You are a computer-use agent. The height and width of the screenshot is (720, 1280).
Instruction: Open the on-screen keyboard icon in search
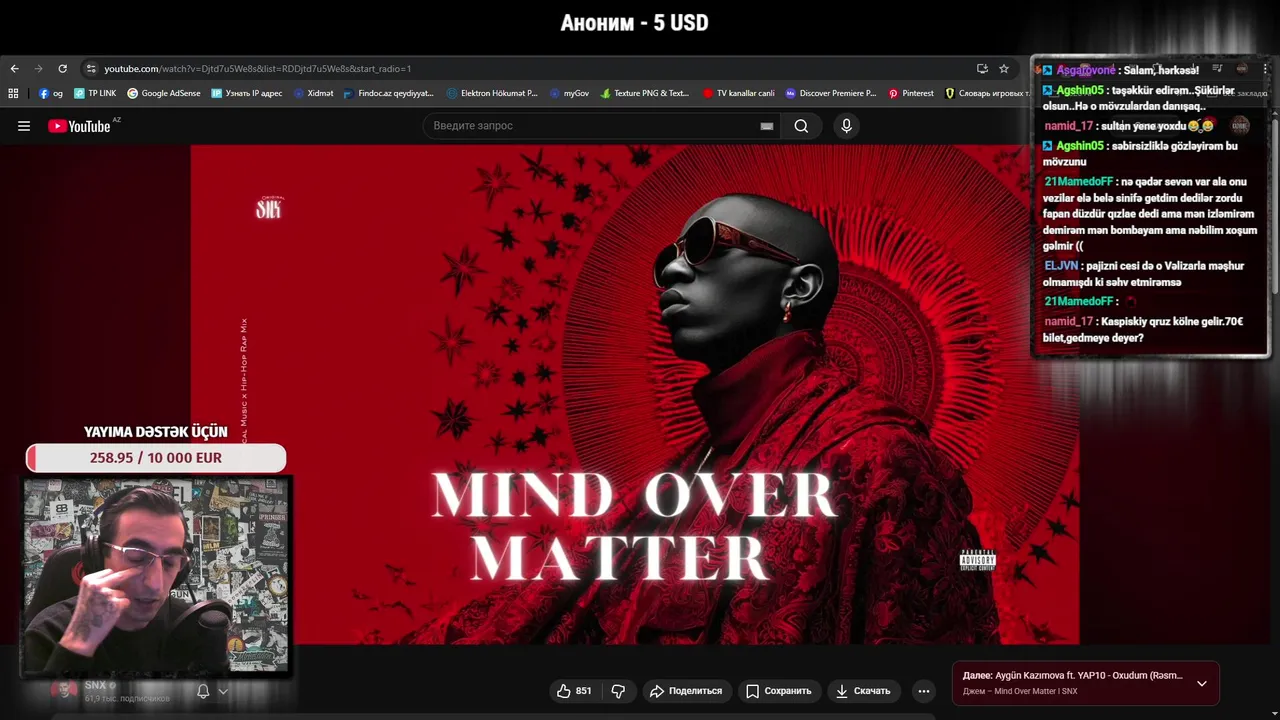pos(767,126)
